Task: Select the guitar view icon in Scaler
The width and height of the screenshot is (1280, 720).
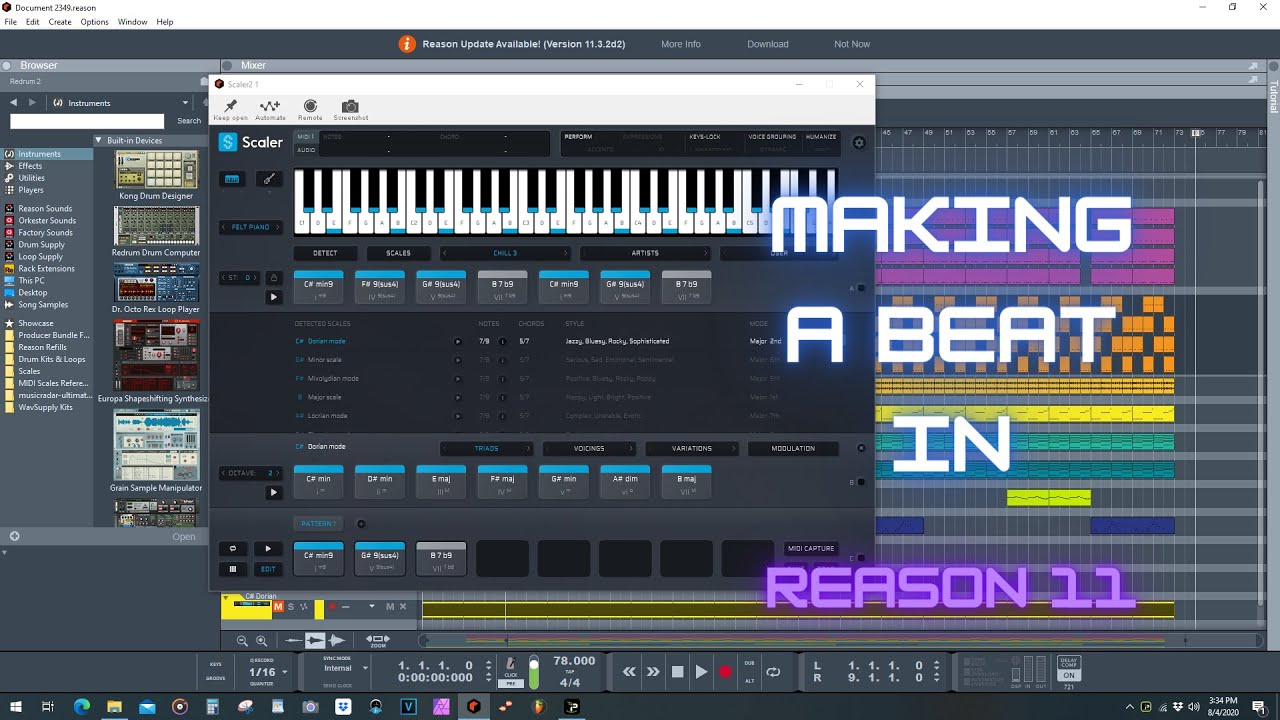Action: (268, 179)
